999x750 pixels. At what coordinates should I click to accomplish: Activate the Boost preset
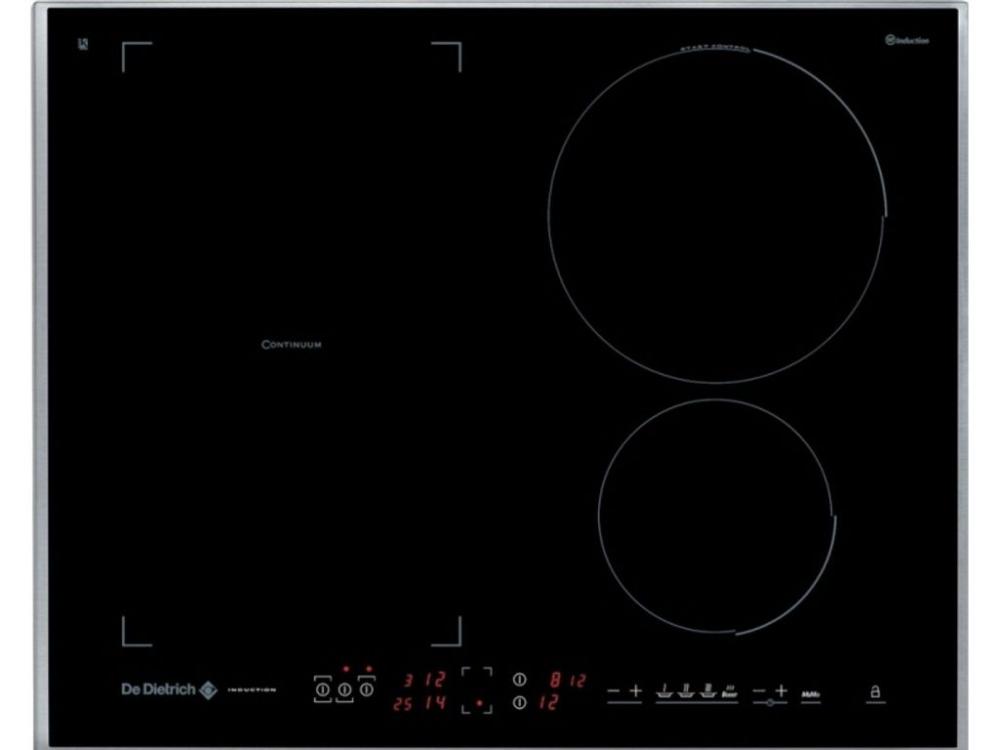pos(730,692)
